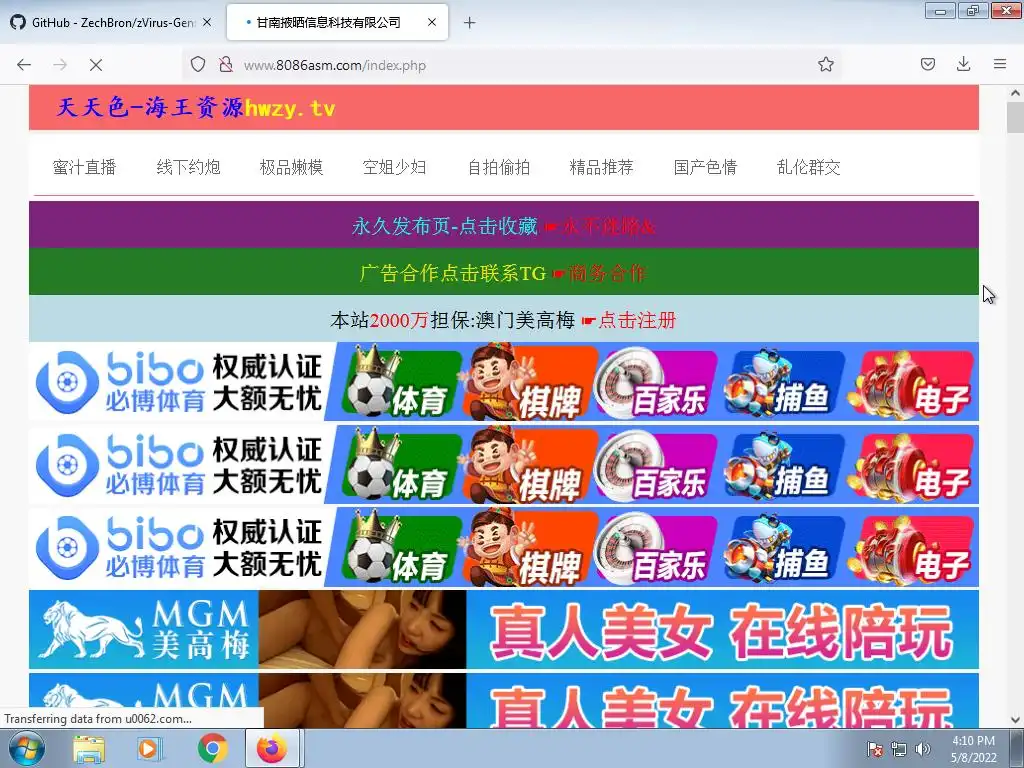Viewport: 1024px width, 768px height.
Task: Open Windows Explorer from the taskbar
Action: coord(89,748)
